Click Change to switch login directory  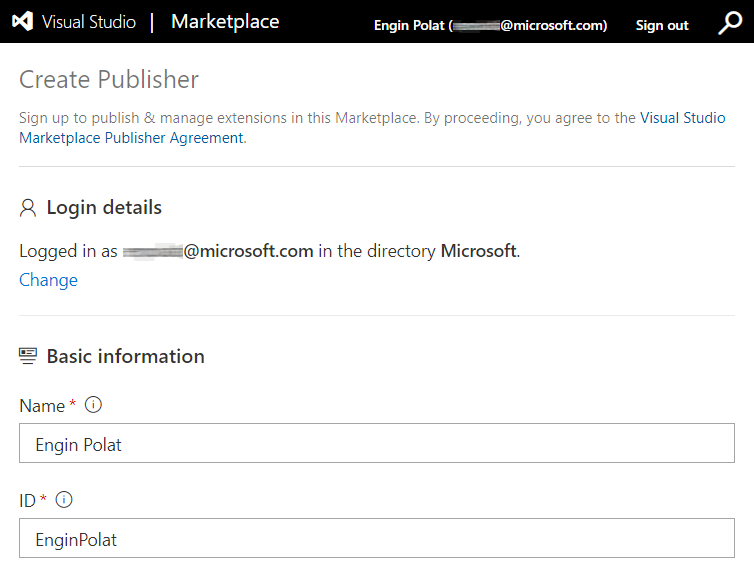(48, 280)
